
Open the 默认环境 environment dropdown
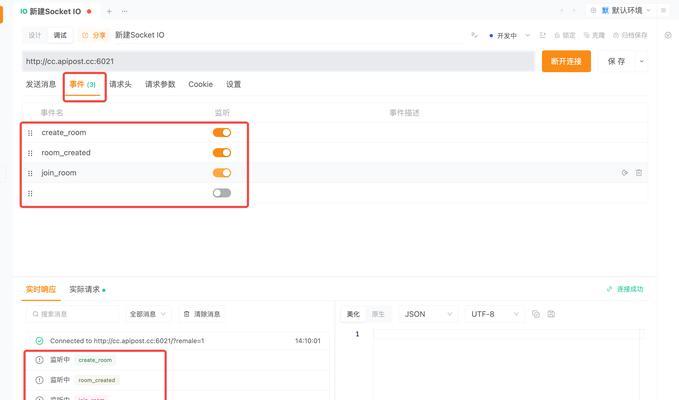[626, 10]
